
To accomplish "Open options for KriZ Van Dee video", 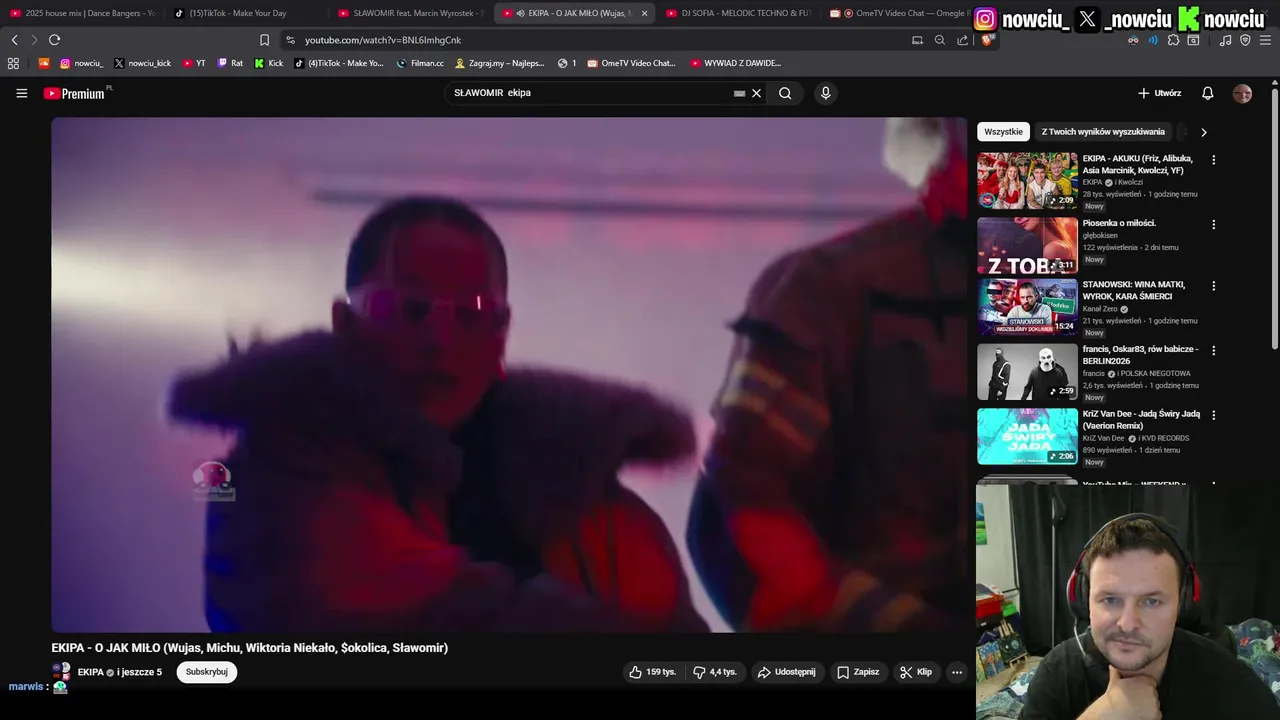I will [1213, 415].
